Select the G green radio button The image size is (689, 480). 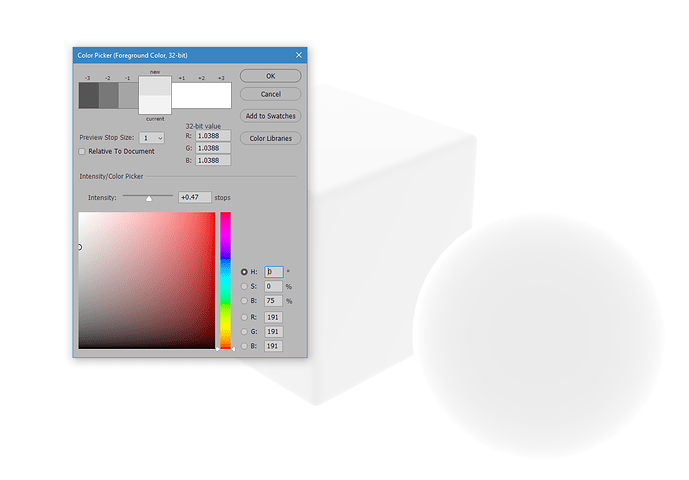coord(244,332)
